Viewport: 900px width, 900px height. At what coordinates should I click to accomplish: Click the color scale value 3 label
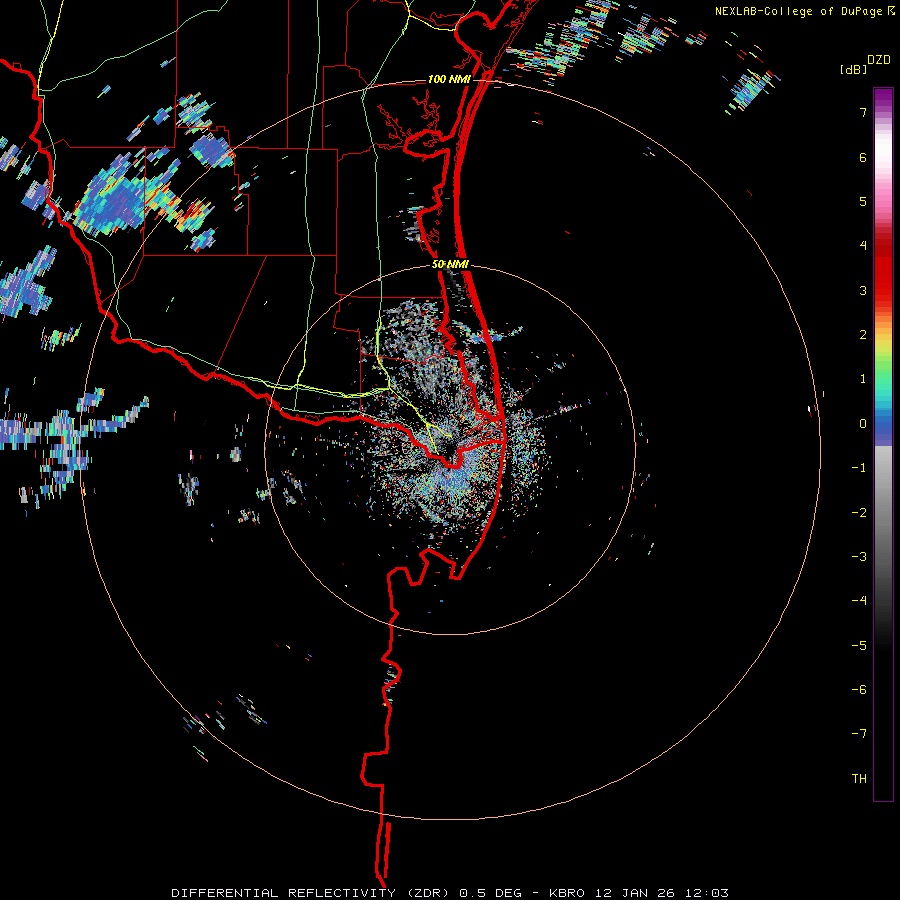(x=863, y=290)
